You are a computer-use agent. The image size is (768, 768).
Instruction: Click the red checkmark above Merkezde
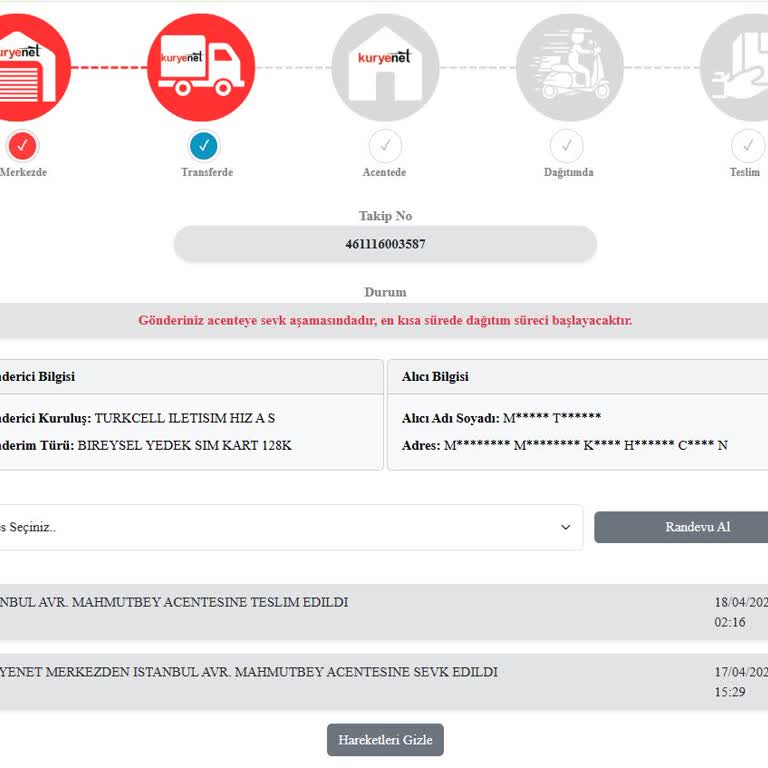23,145
